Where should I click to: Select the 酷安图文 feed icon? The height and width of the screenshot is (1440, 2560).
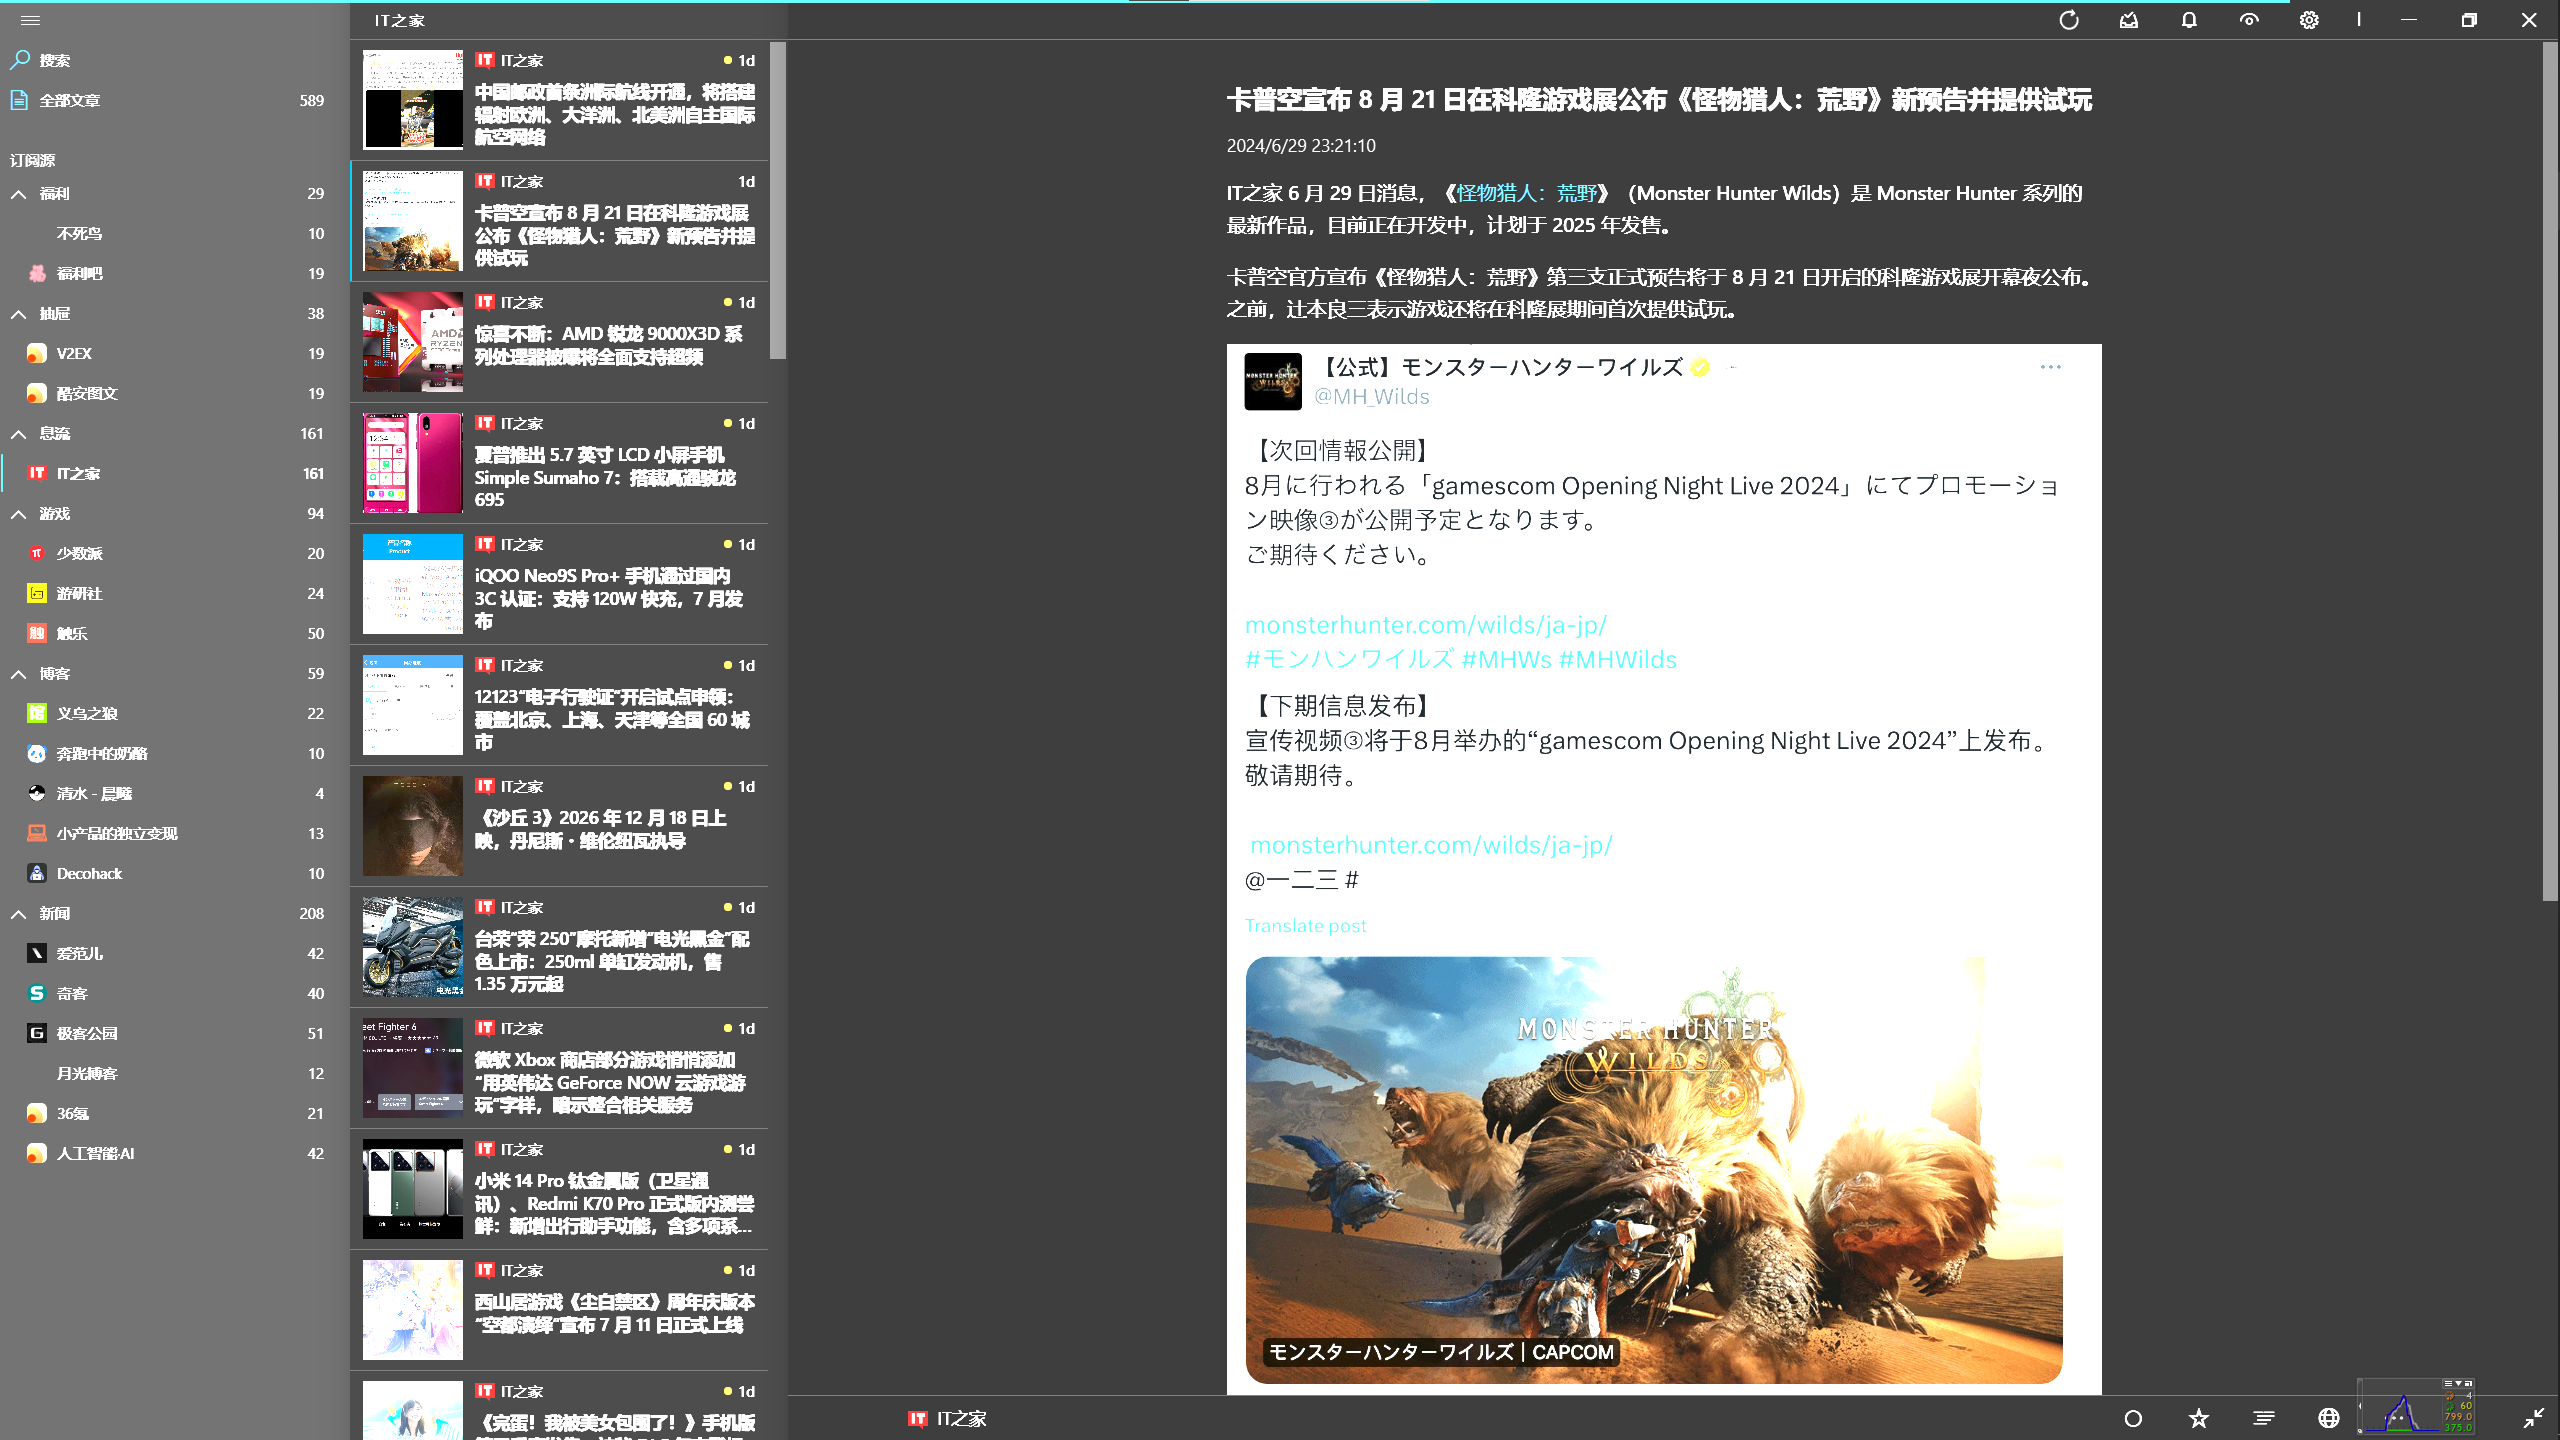[x=37, y=394]
